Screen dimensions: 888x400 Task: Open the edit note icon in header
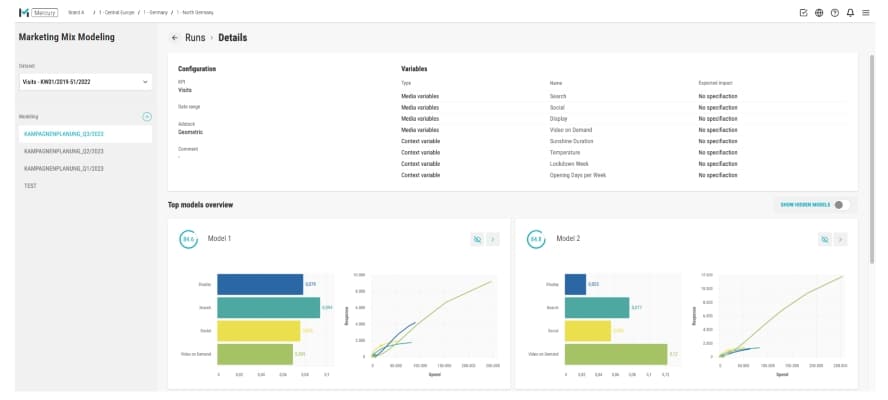[x=803, y=12]
